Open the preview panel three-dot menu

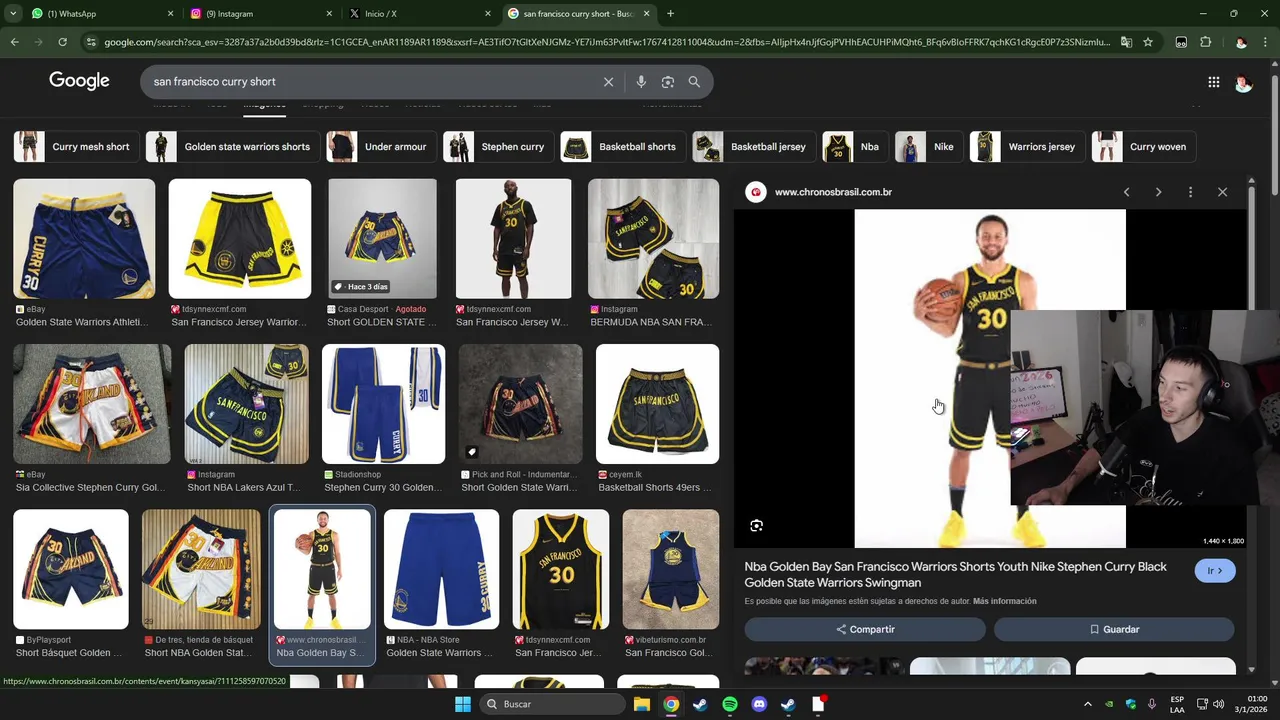pos(1190,192)
